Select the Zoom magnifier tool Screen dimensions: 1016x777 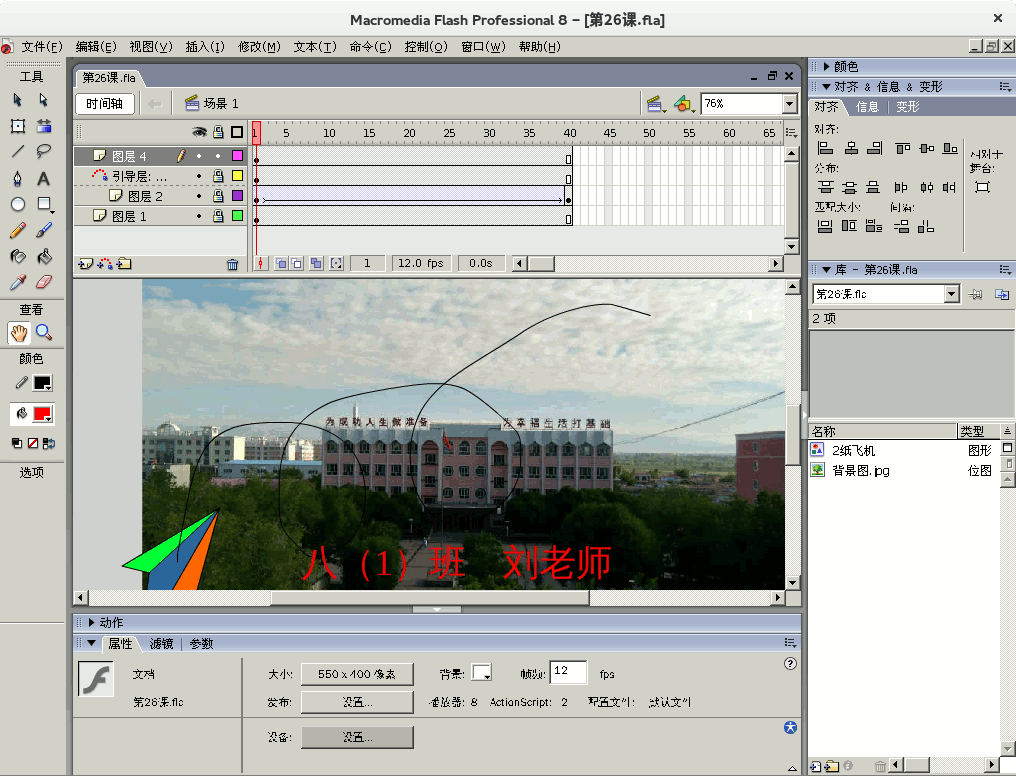pyautogui.click(x=43, y=332)
